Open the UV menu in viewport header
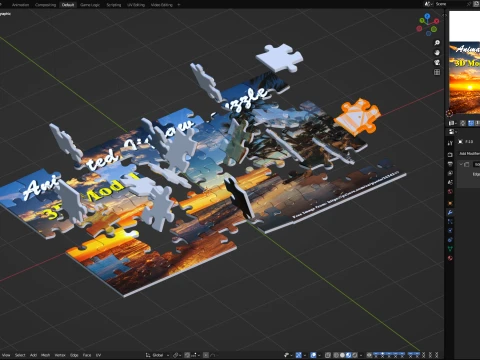This screenshot has height=360, width=480. [98, 355]
